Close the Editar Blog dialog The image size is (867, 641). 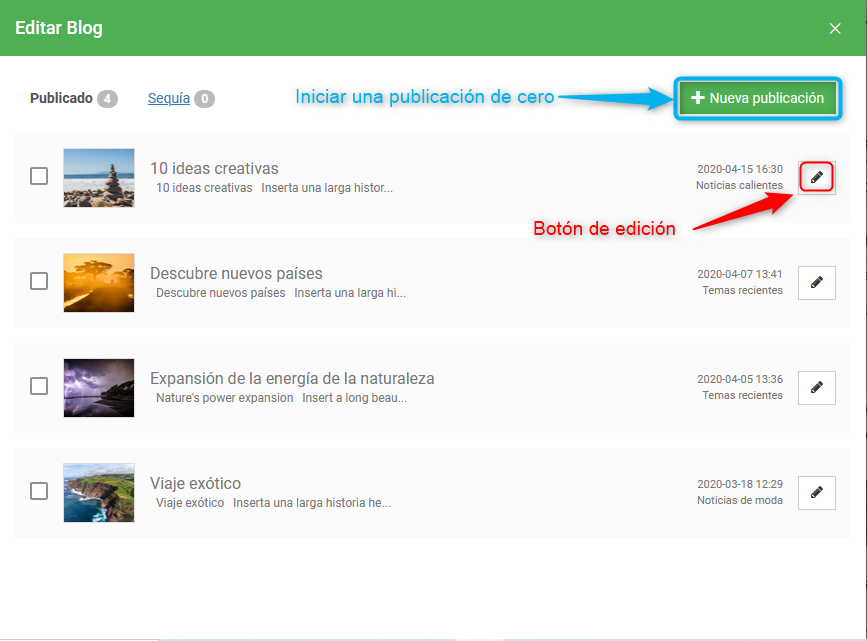835,28
